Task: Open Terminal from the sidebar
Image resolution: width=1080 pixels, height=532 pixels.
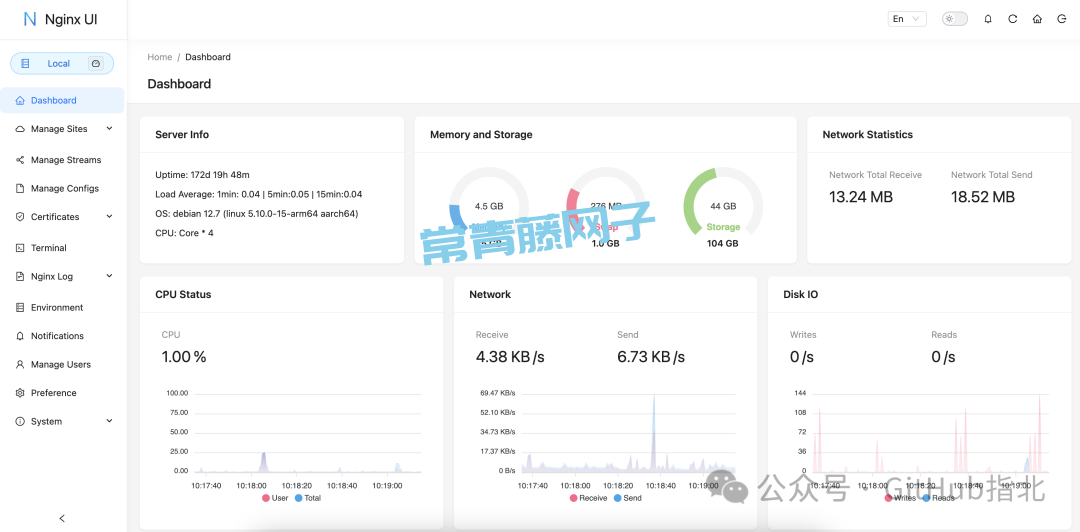Action: click(x=48, y=248)
